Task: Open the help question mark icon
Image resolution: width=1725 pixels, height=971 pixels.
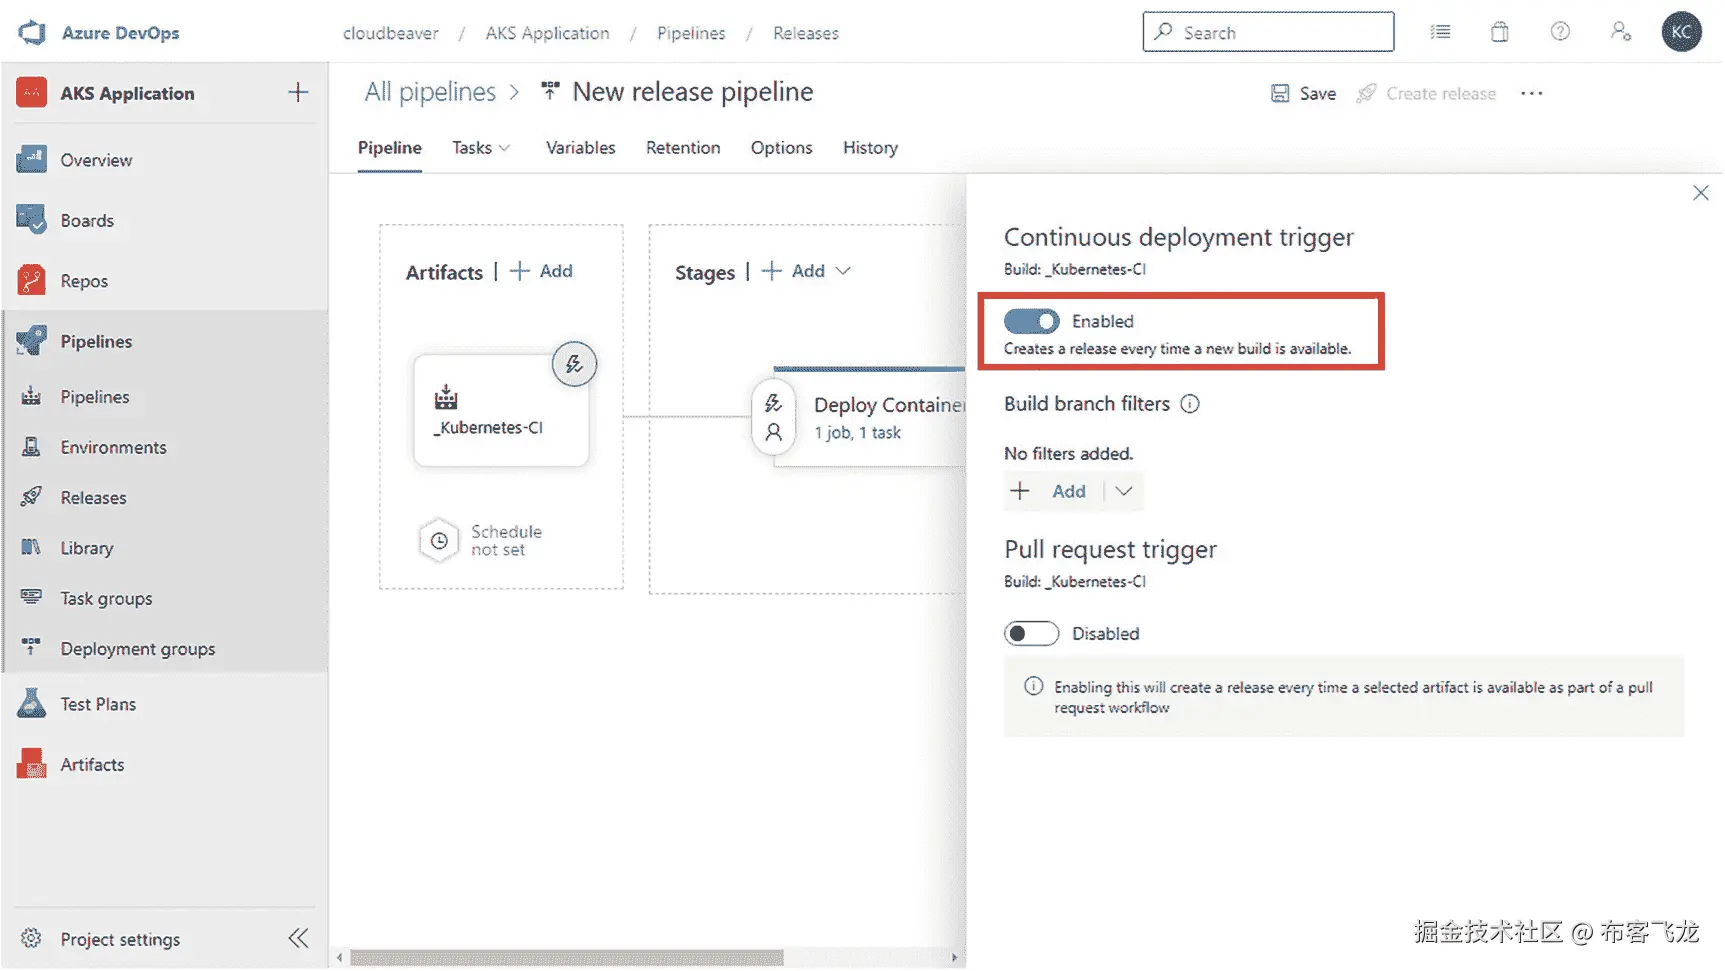Action: pos(1560,32)
